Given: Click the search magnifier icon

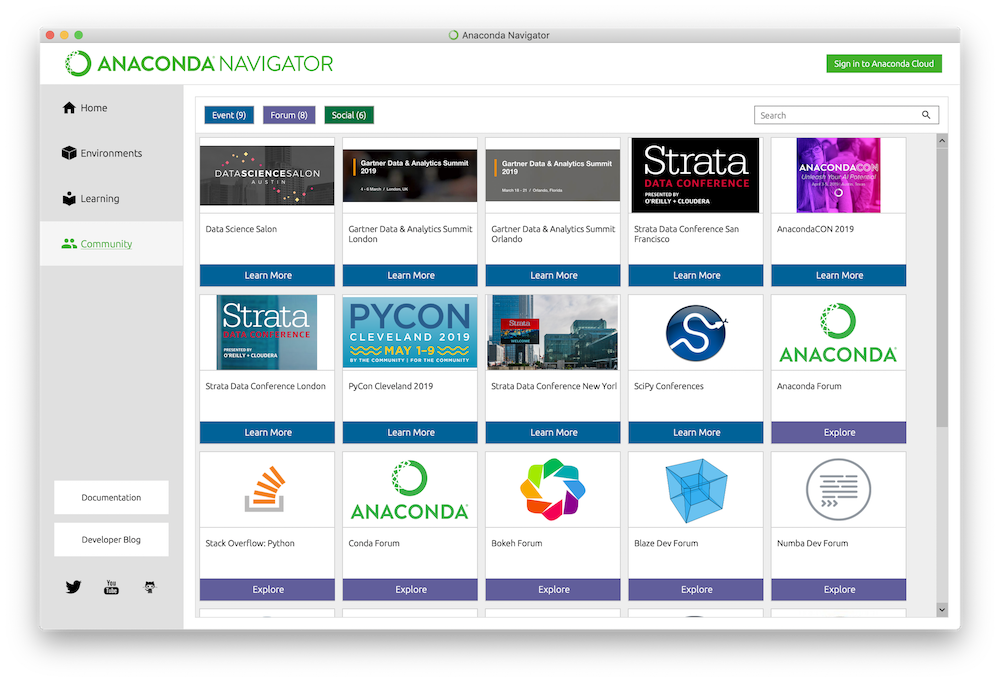Looking at the screenshot, I should click(926, 115).
